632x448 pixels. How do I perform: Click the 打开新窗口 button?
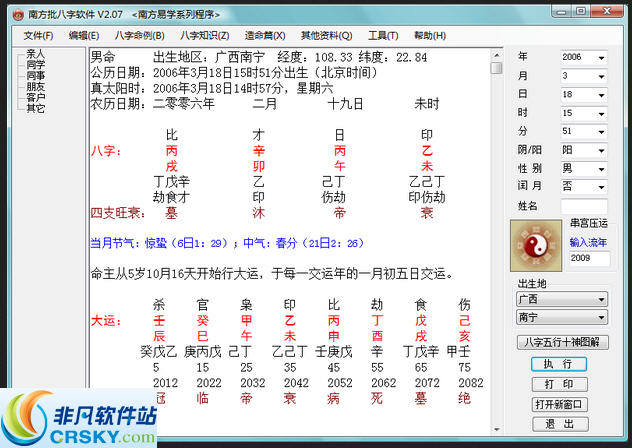pos(559,404)
